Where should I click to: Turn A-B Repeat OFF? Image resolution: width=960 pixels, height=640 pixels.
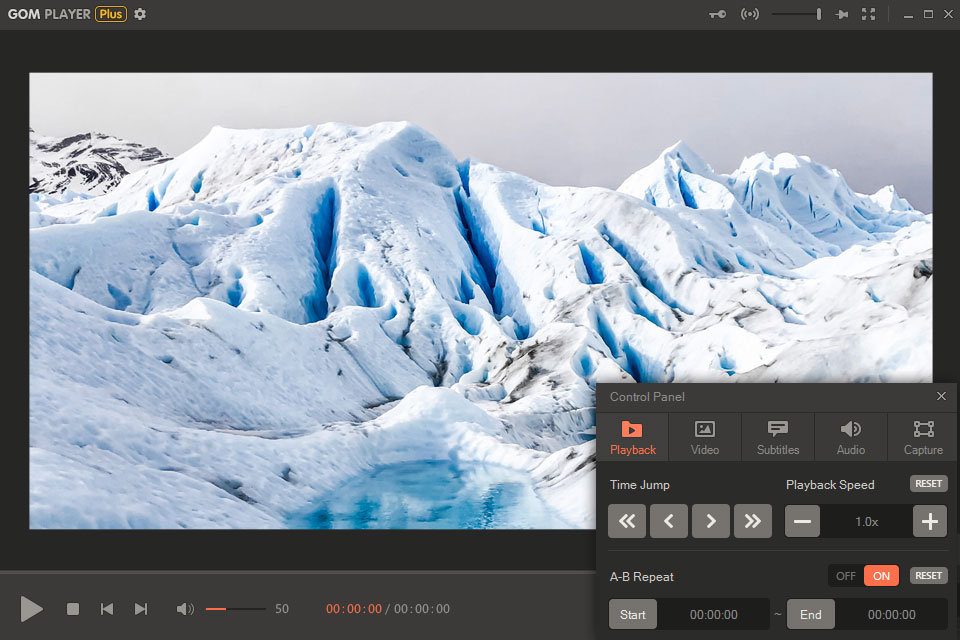click(846, 576)
